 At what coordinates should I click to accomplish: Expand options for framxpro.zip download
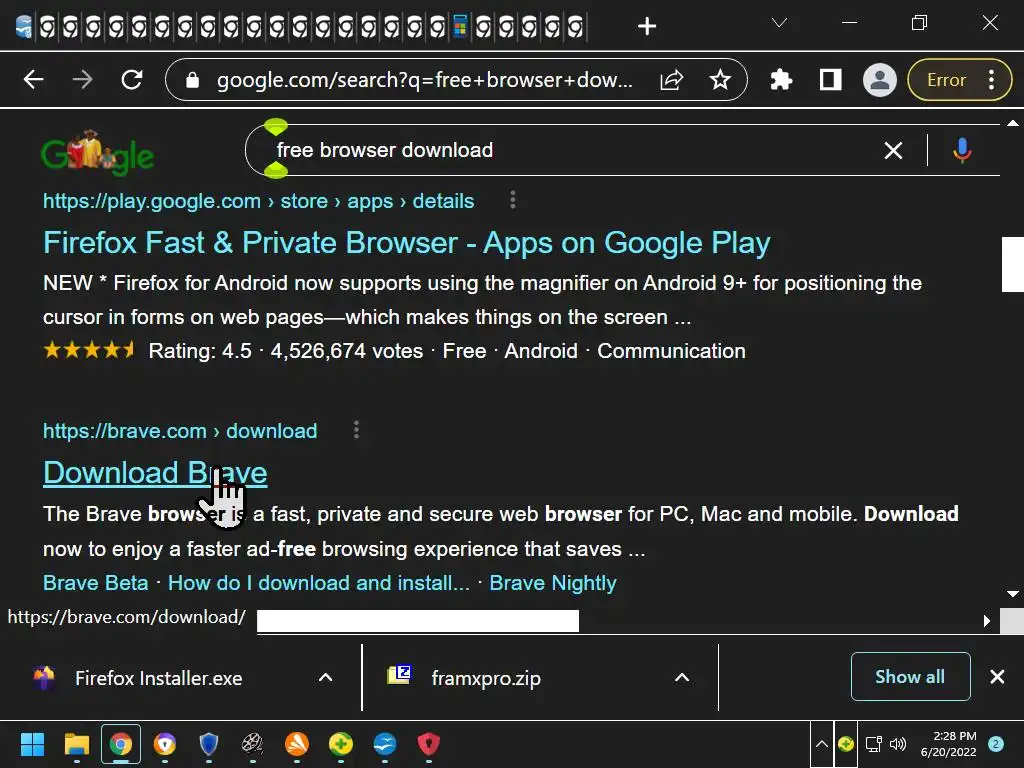(682, 678)
